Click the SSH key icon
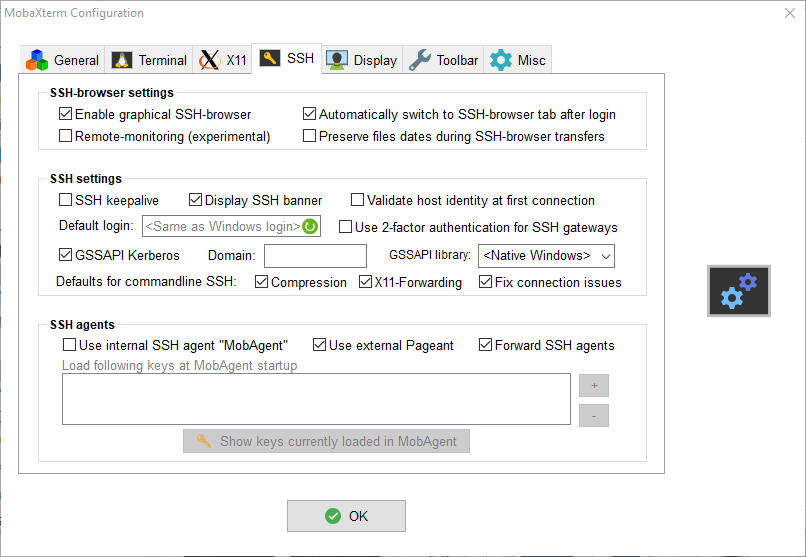The height and width of the screenshot is (557, 806). click(270, 58)
